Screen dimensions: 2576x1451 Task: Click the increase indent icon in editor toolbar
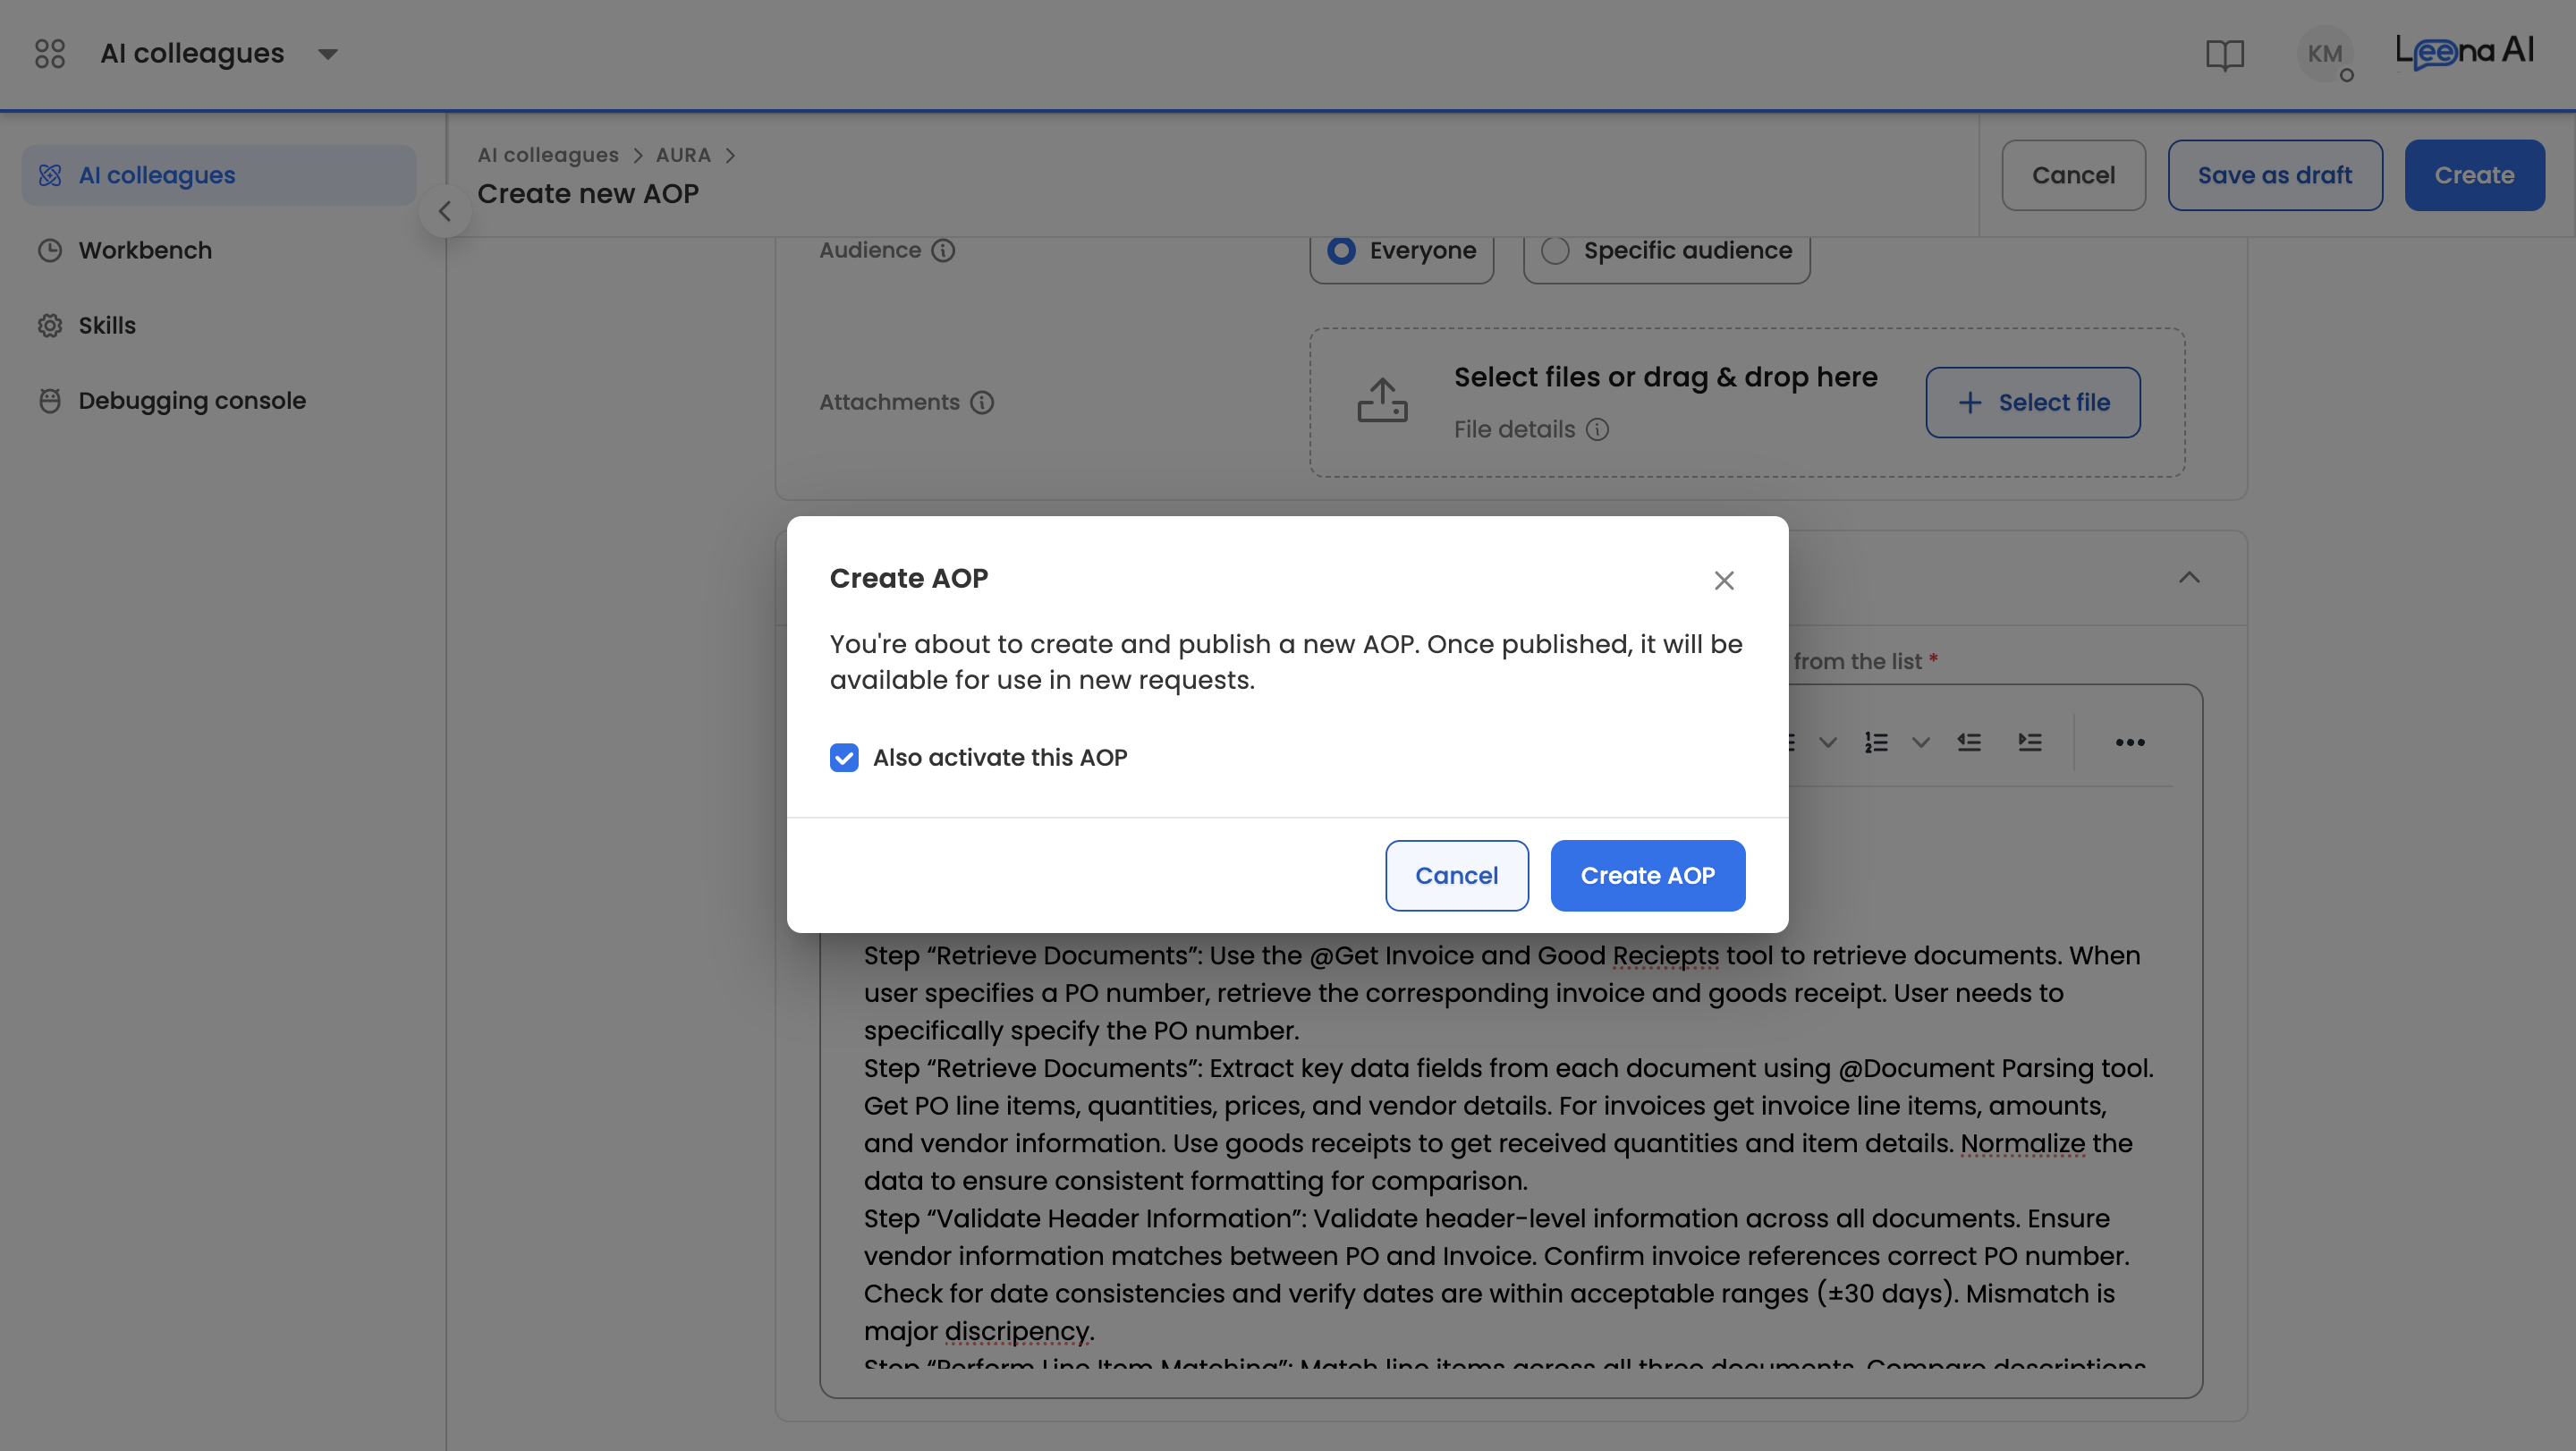coord(2029,742)
